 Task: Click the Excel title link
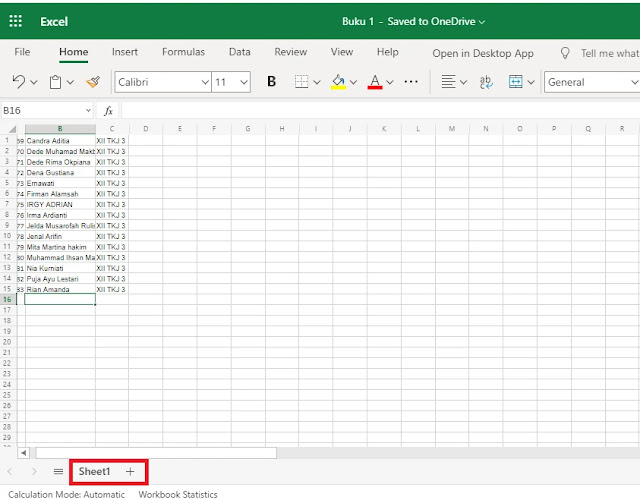(x=54, y=21)
